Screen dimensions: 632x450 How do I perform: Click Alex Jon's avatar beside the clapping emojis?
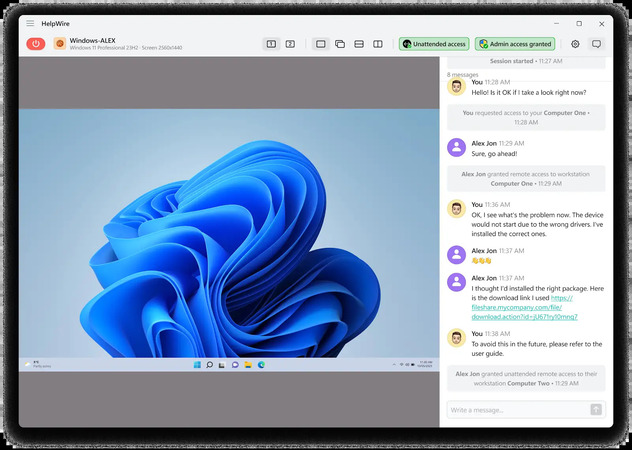(x=456, y=255)
